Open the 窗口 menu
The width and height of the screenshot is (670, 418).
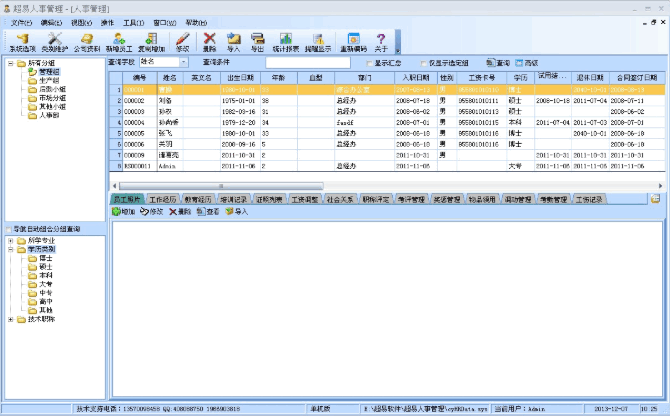[x=165, y=23]
